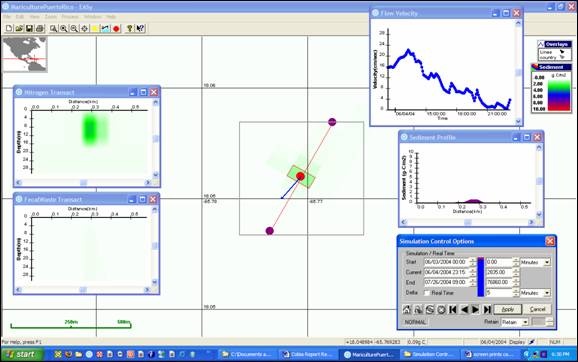Click the Overlays panel header
Image resolution: width=578 pixels, height=362 pixels.
(554, 44)
